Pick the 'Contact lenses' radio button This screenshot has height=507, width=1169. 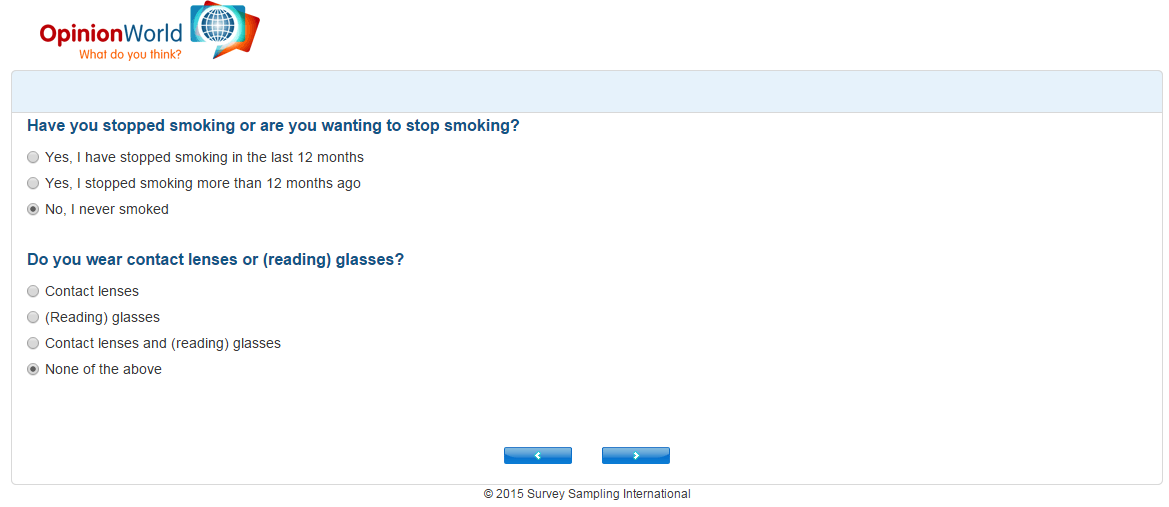coord(33,291)
